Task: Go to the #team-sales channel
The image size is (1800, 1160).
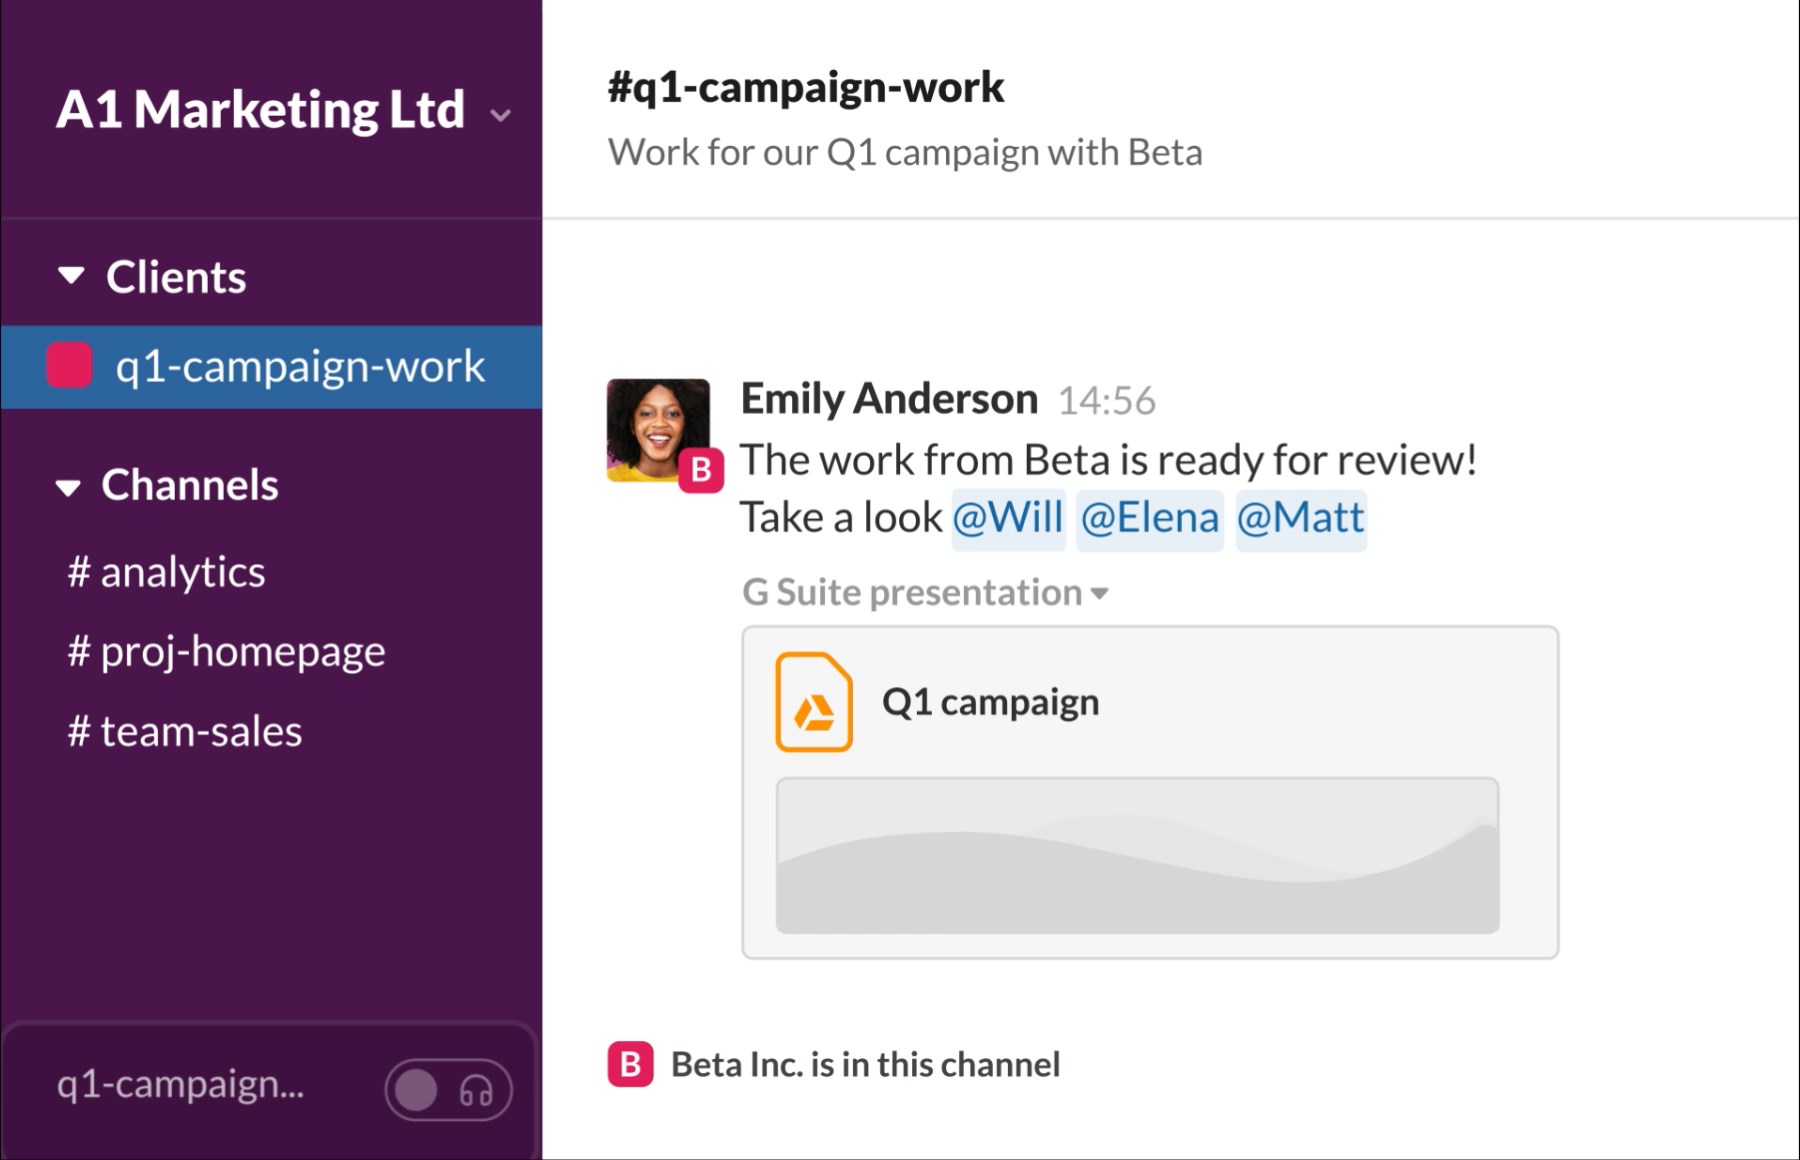Action: (x=185, y=731)
